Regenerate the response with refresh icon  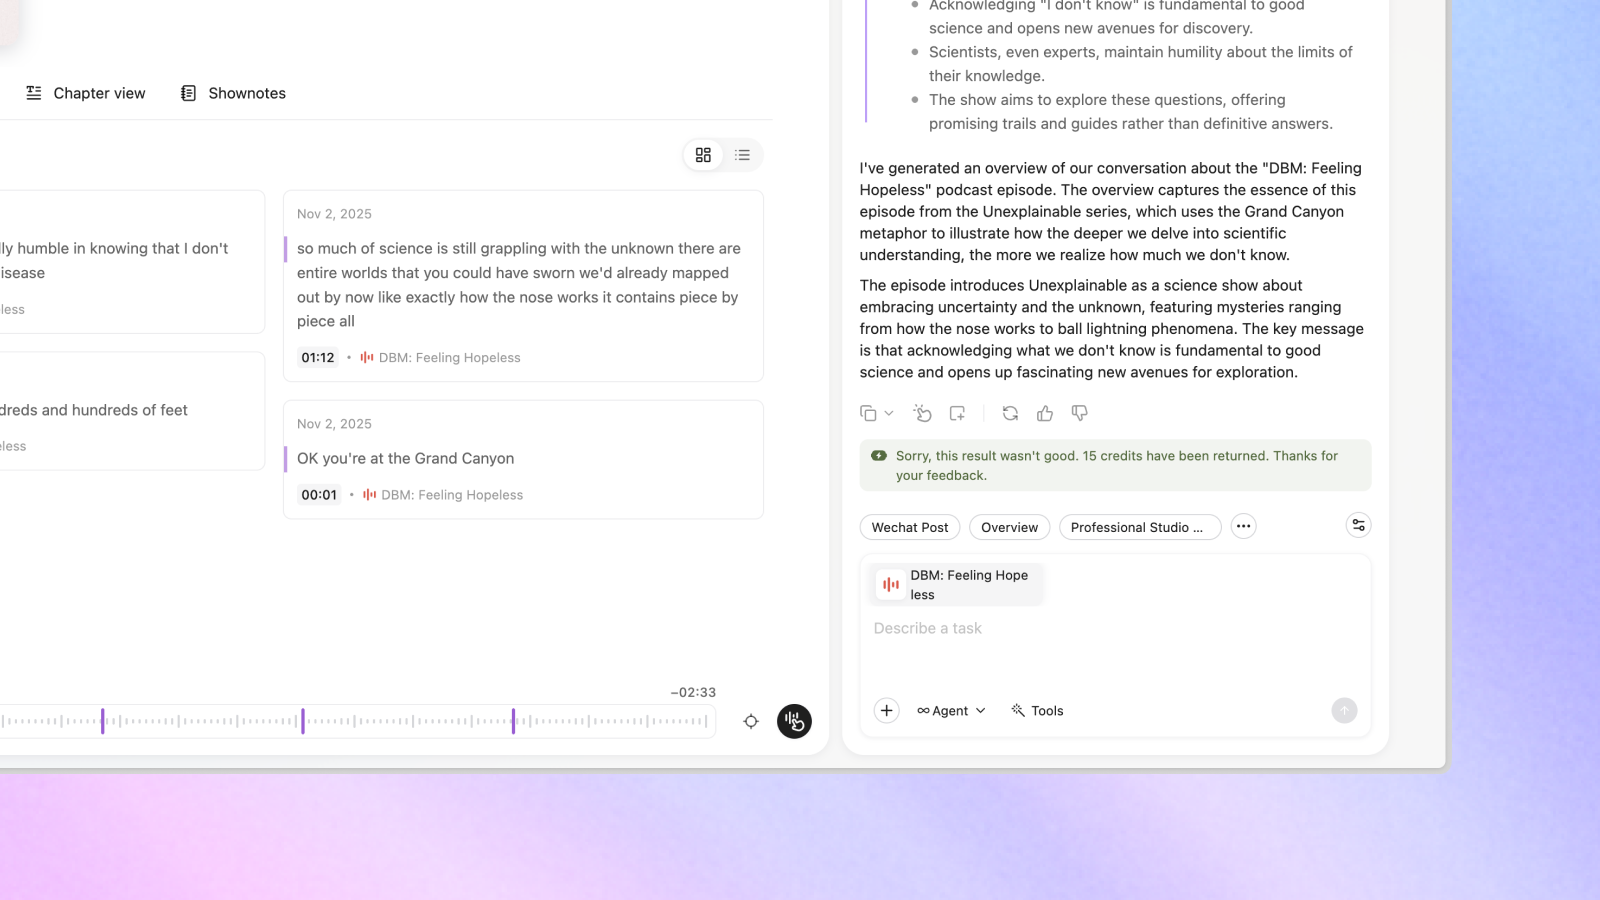(x=1010, y=413)
